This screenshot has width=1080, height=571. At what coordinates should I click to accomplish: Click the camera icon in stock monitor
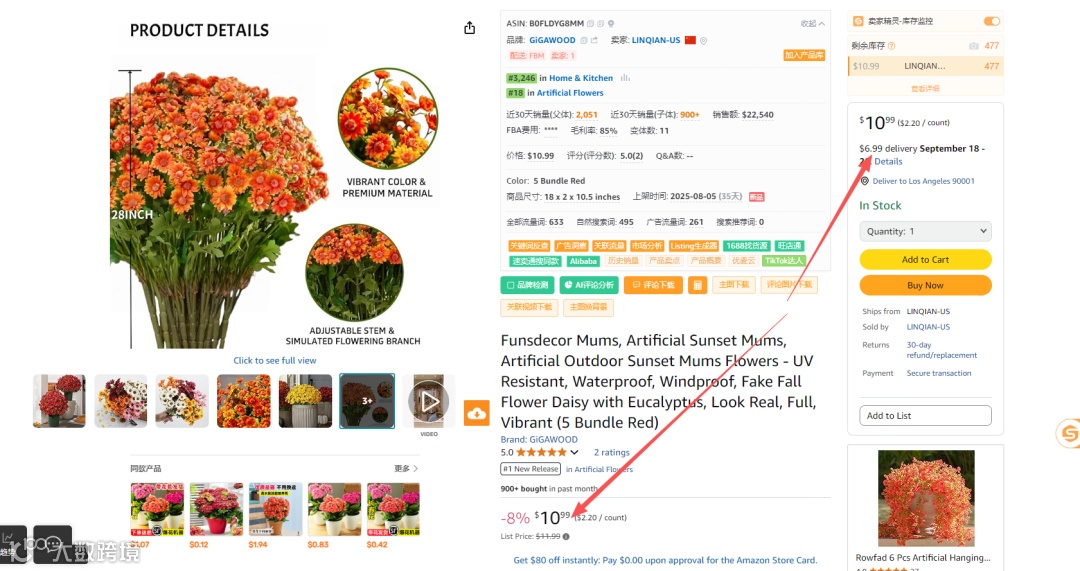pos(973,45)
